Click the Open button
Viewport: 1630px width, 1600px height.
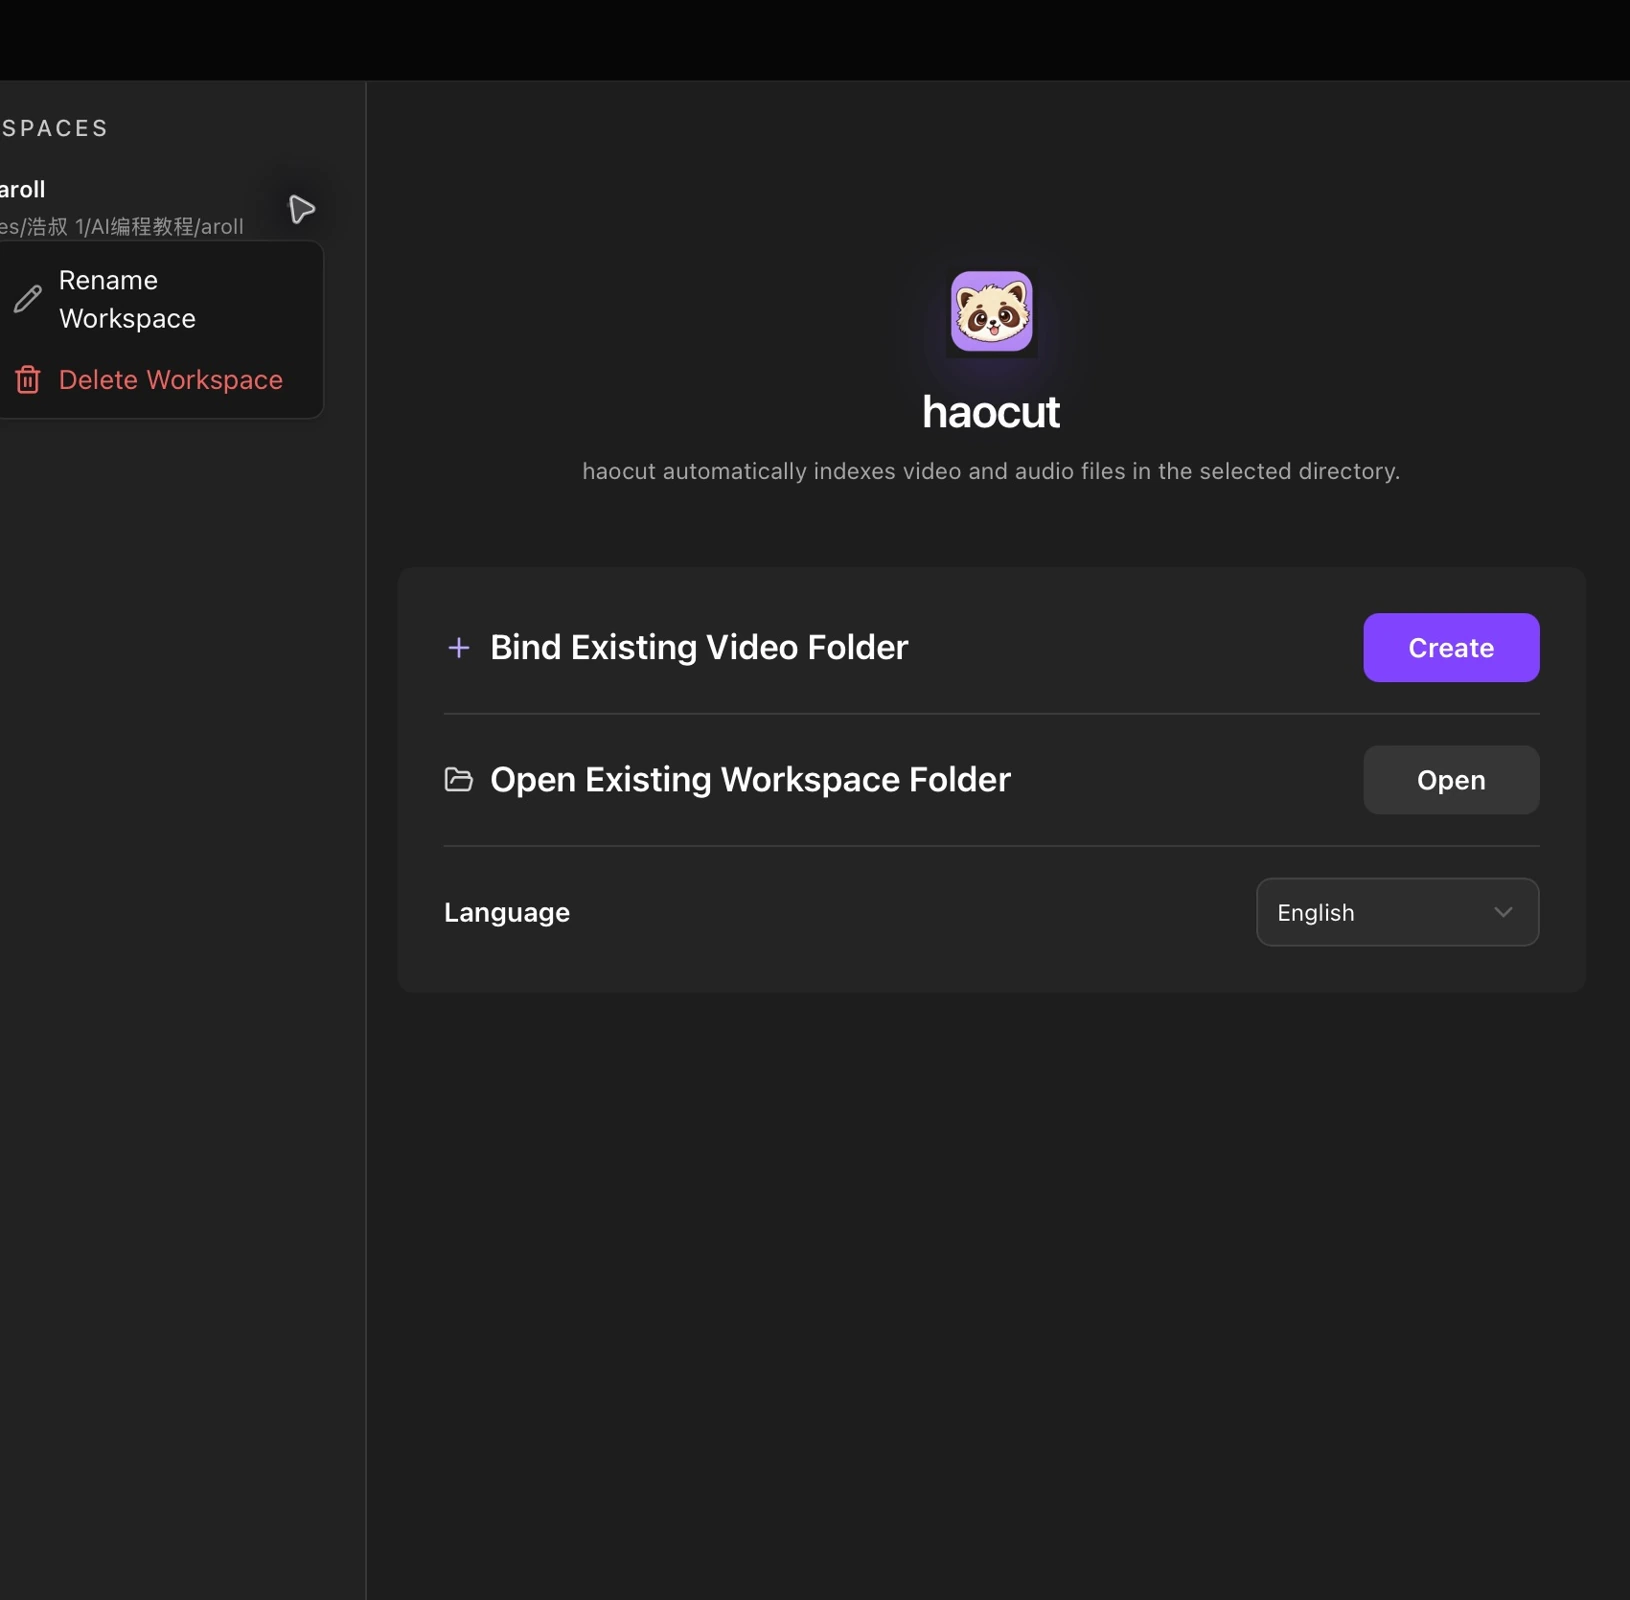coord(1451,780)
